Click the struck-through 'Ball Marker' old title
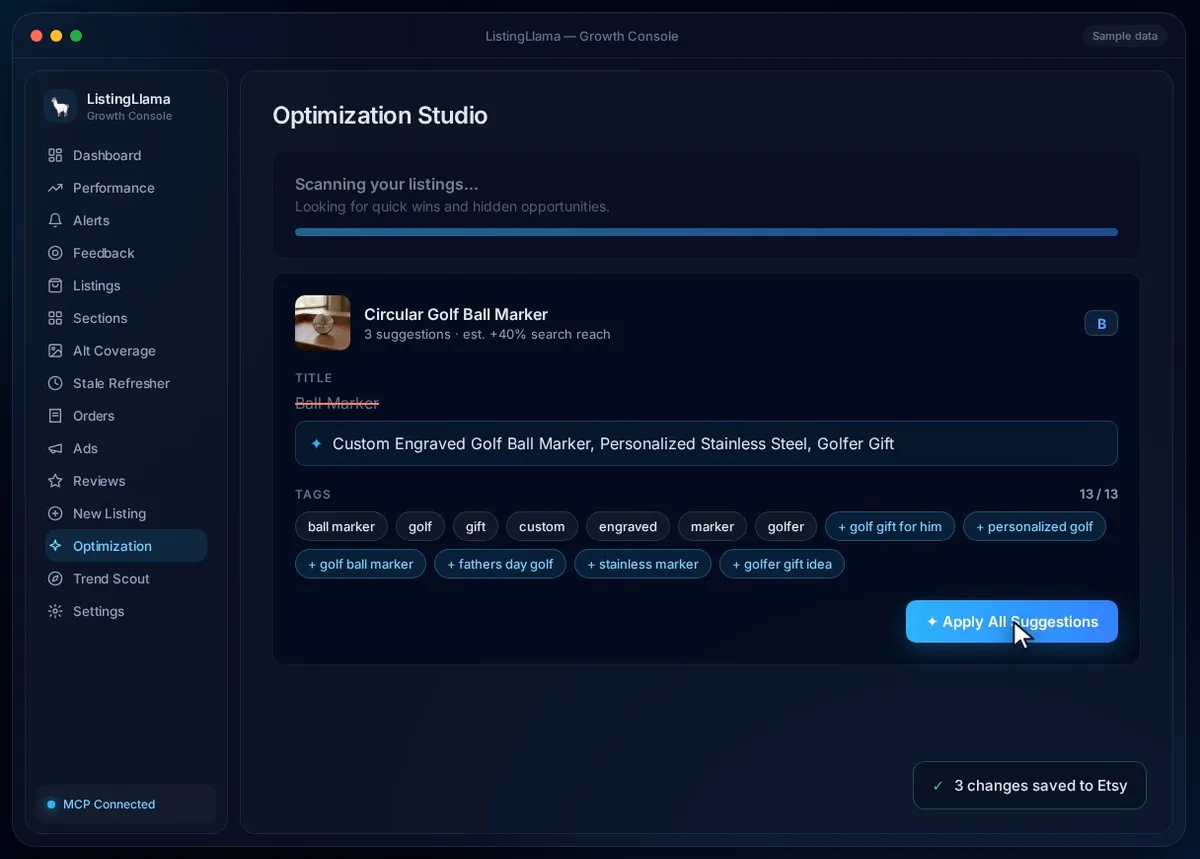Image resolution: width=1200 pixels, height=859 pixels. (x=337, y=403)
